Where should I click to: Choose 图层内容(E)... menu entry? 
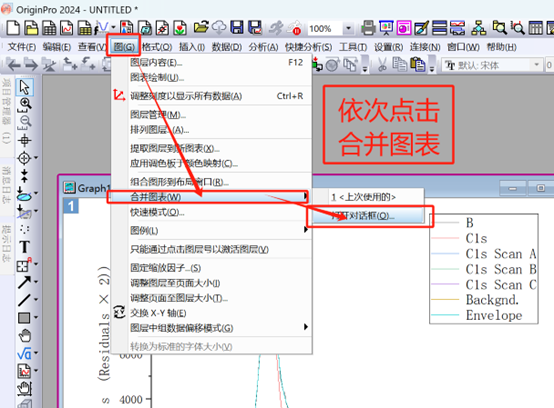coord(211,63)
